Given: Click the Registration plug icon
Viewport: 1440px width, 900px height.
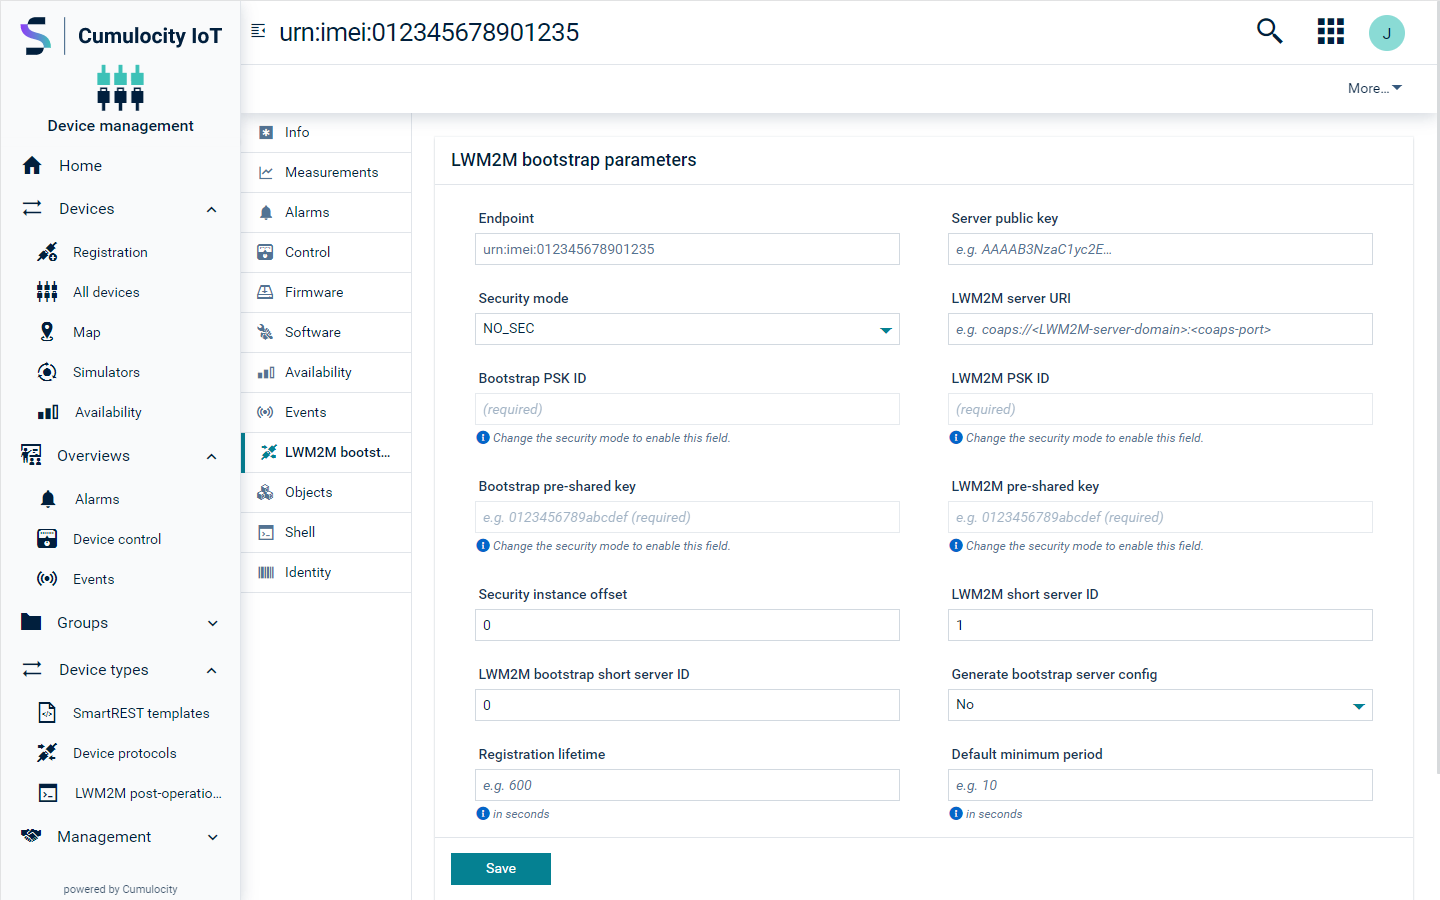Looking at the screenshot, I should pyautogui.click(x=47, y=252).
